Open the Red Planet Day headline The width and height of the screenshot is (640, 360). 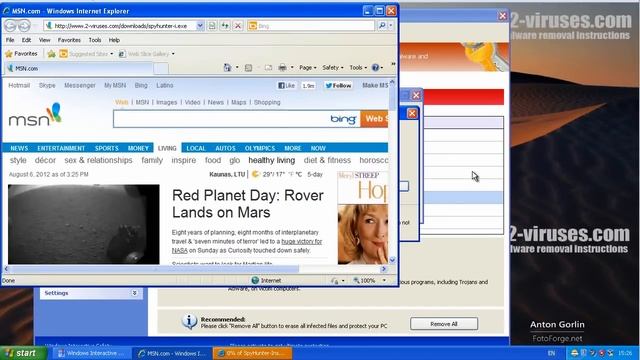248,204
